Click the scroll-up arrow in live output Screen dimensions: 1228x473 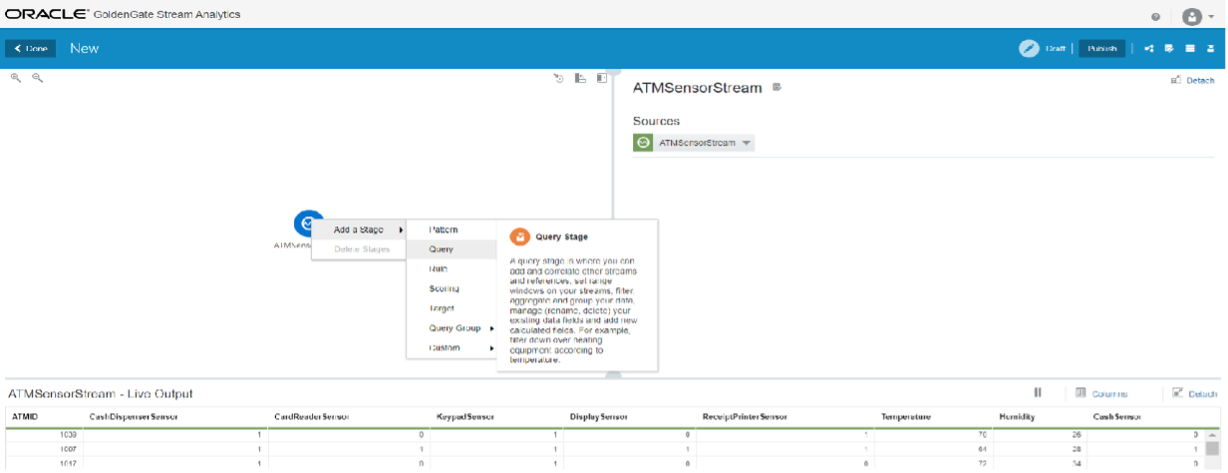tap(1212, 435)
